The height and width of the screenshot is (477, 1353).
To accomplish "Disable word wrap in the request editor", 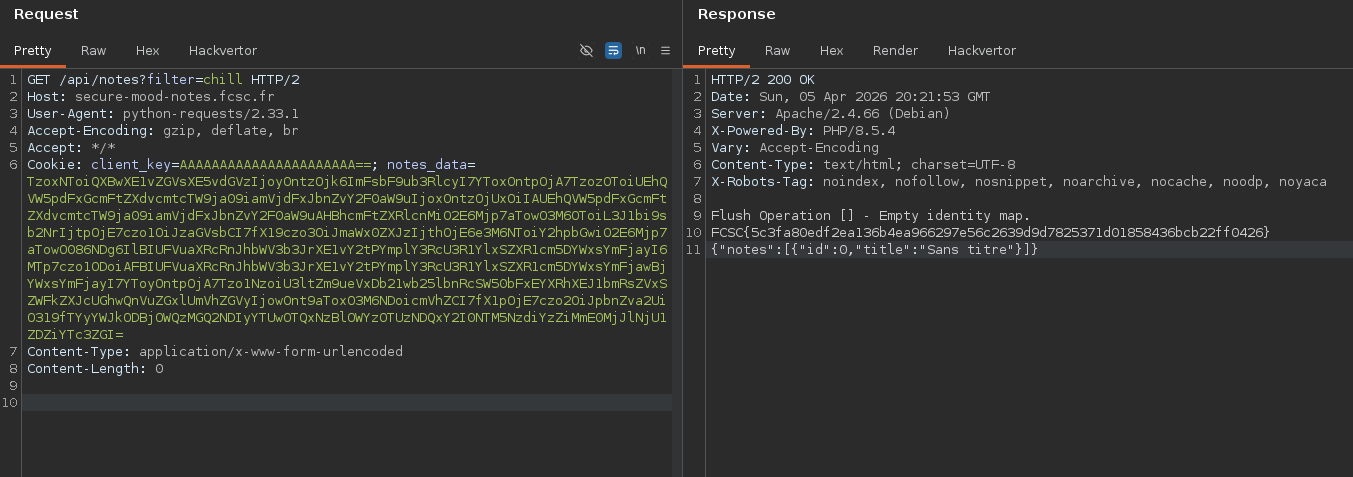I will click(x=613, y=50).
